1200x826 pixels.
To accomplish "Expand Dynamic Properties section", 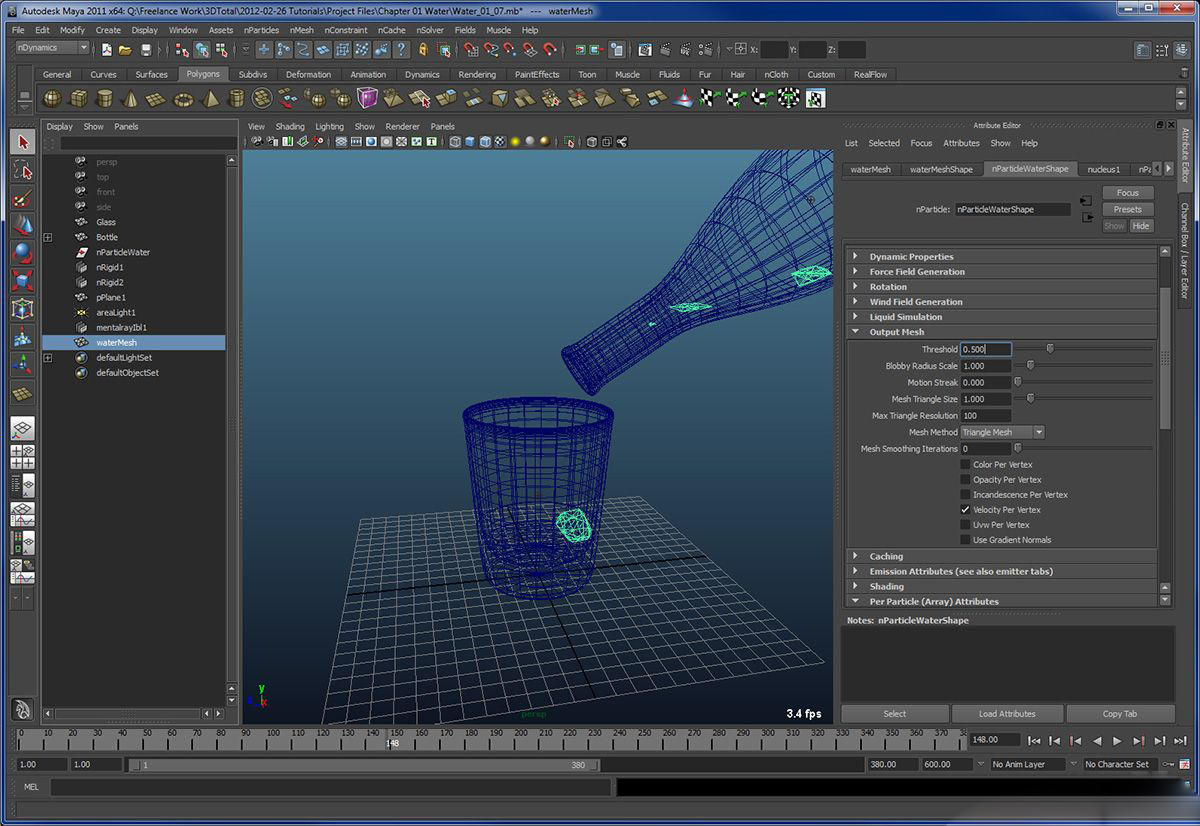I will click(x=1001, y=257).
